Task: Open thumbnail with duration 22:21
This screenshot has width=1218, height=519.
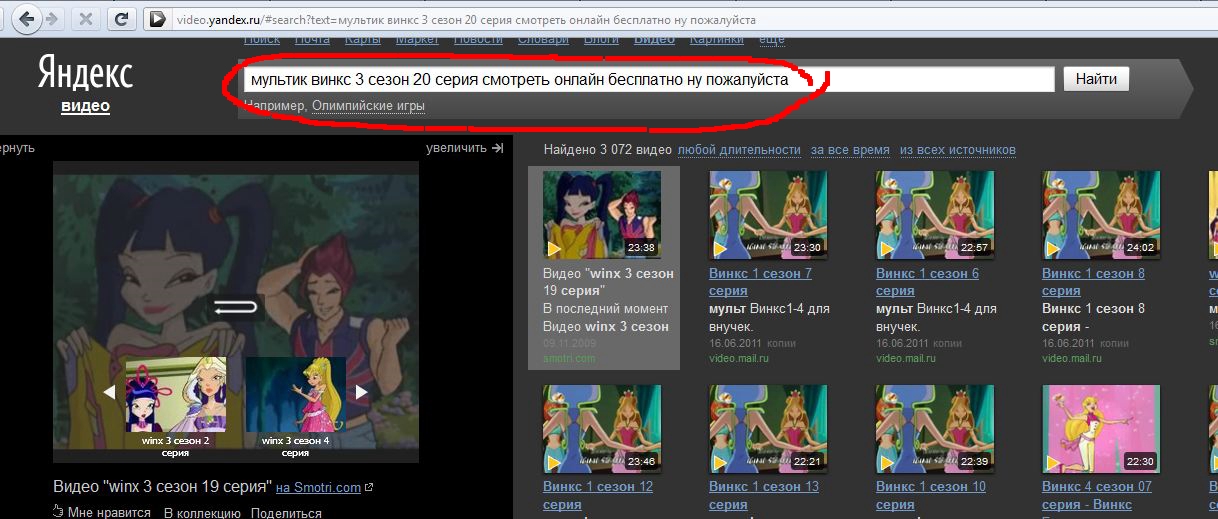Action: (x=768, y=428)
